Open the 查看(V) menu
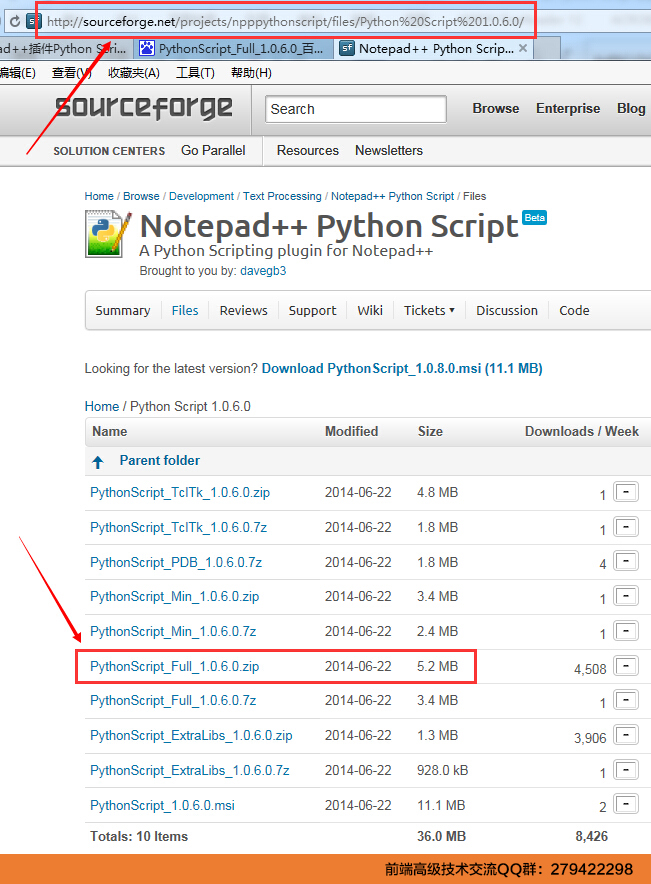651x884 pixels. 72,73
